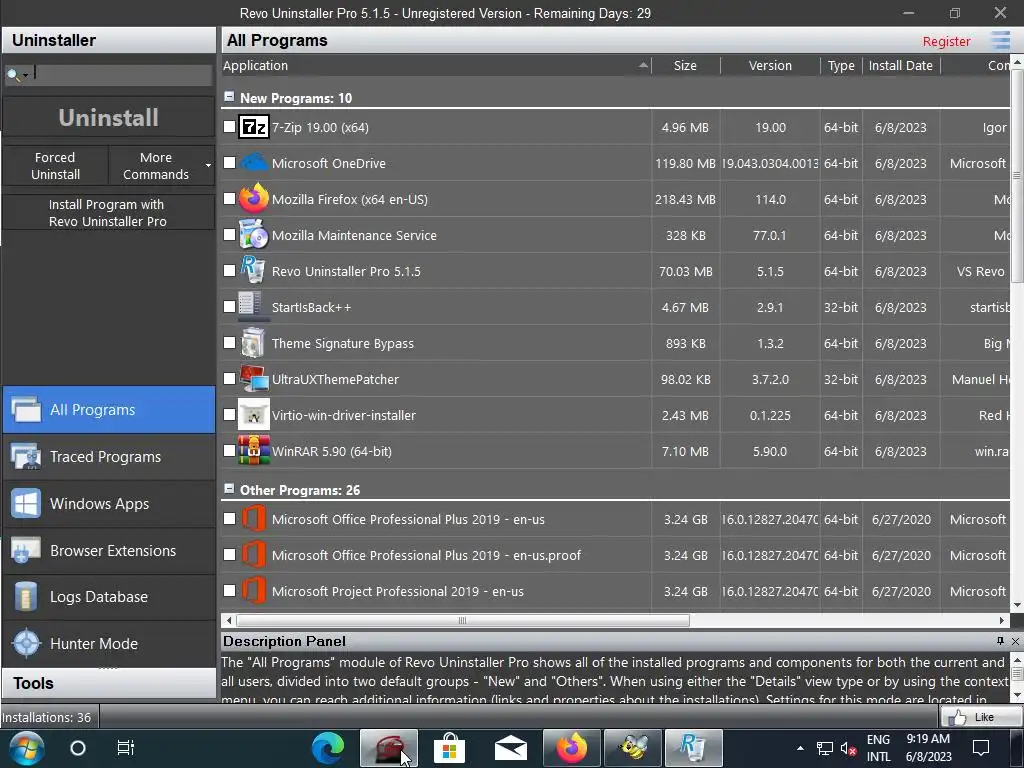Open Windows Start button
Image resolution: width=1024 pixels, height=768 pixels.
[x=27, y=748]
